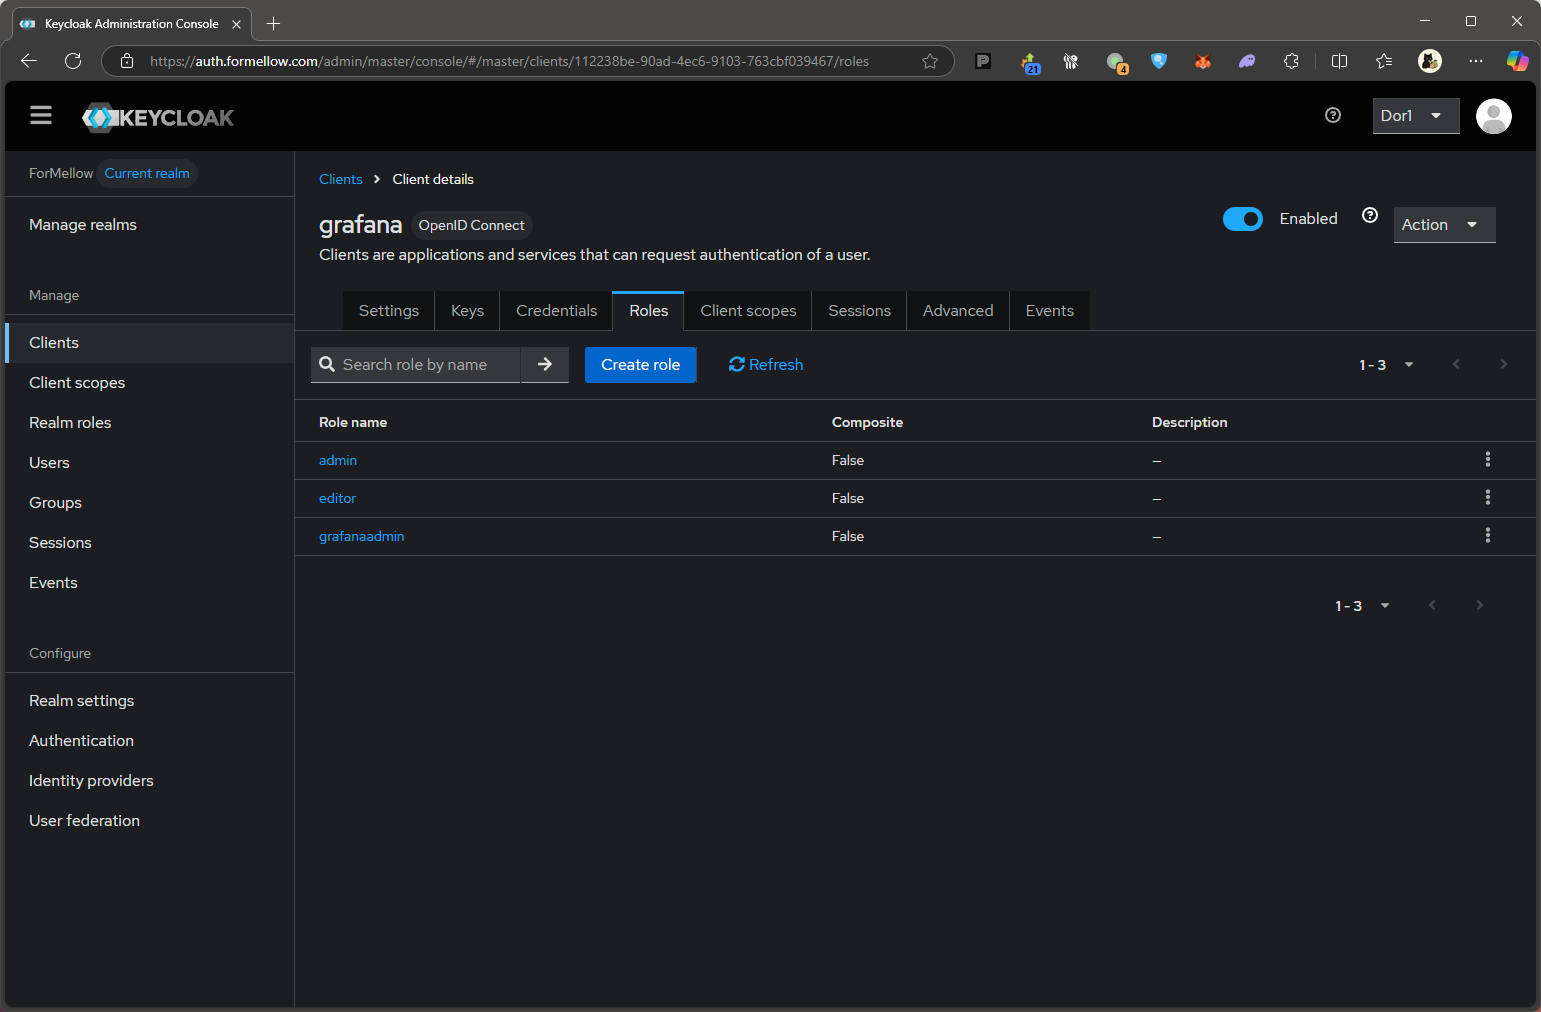Go back in browser
Viewport: 1541px width, 1012px height.
[x=29, y=61]
